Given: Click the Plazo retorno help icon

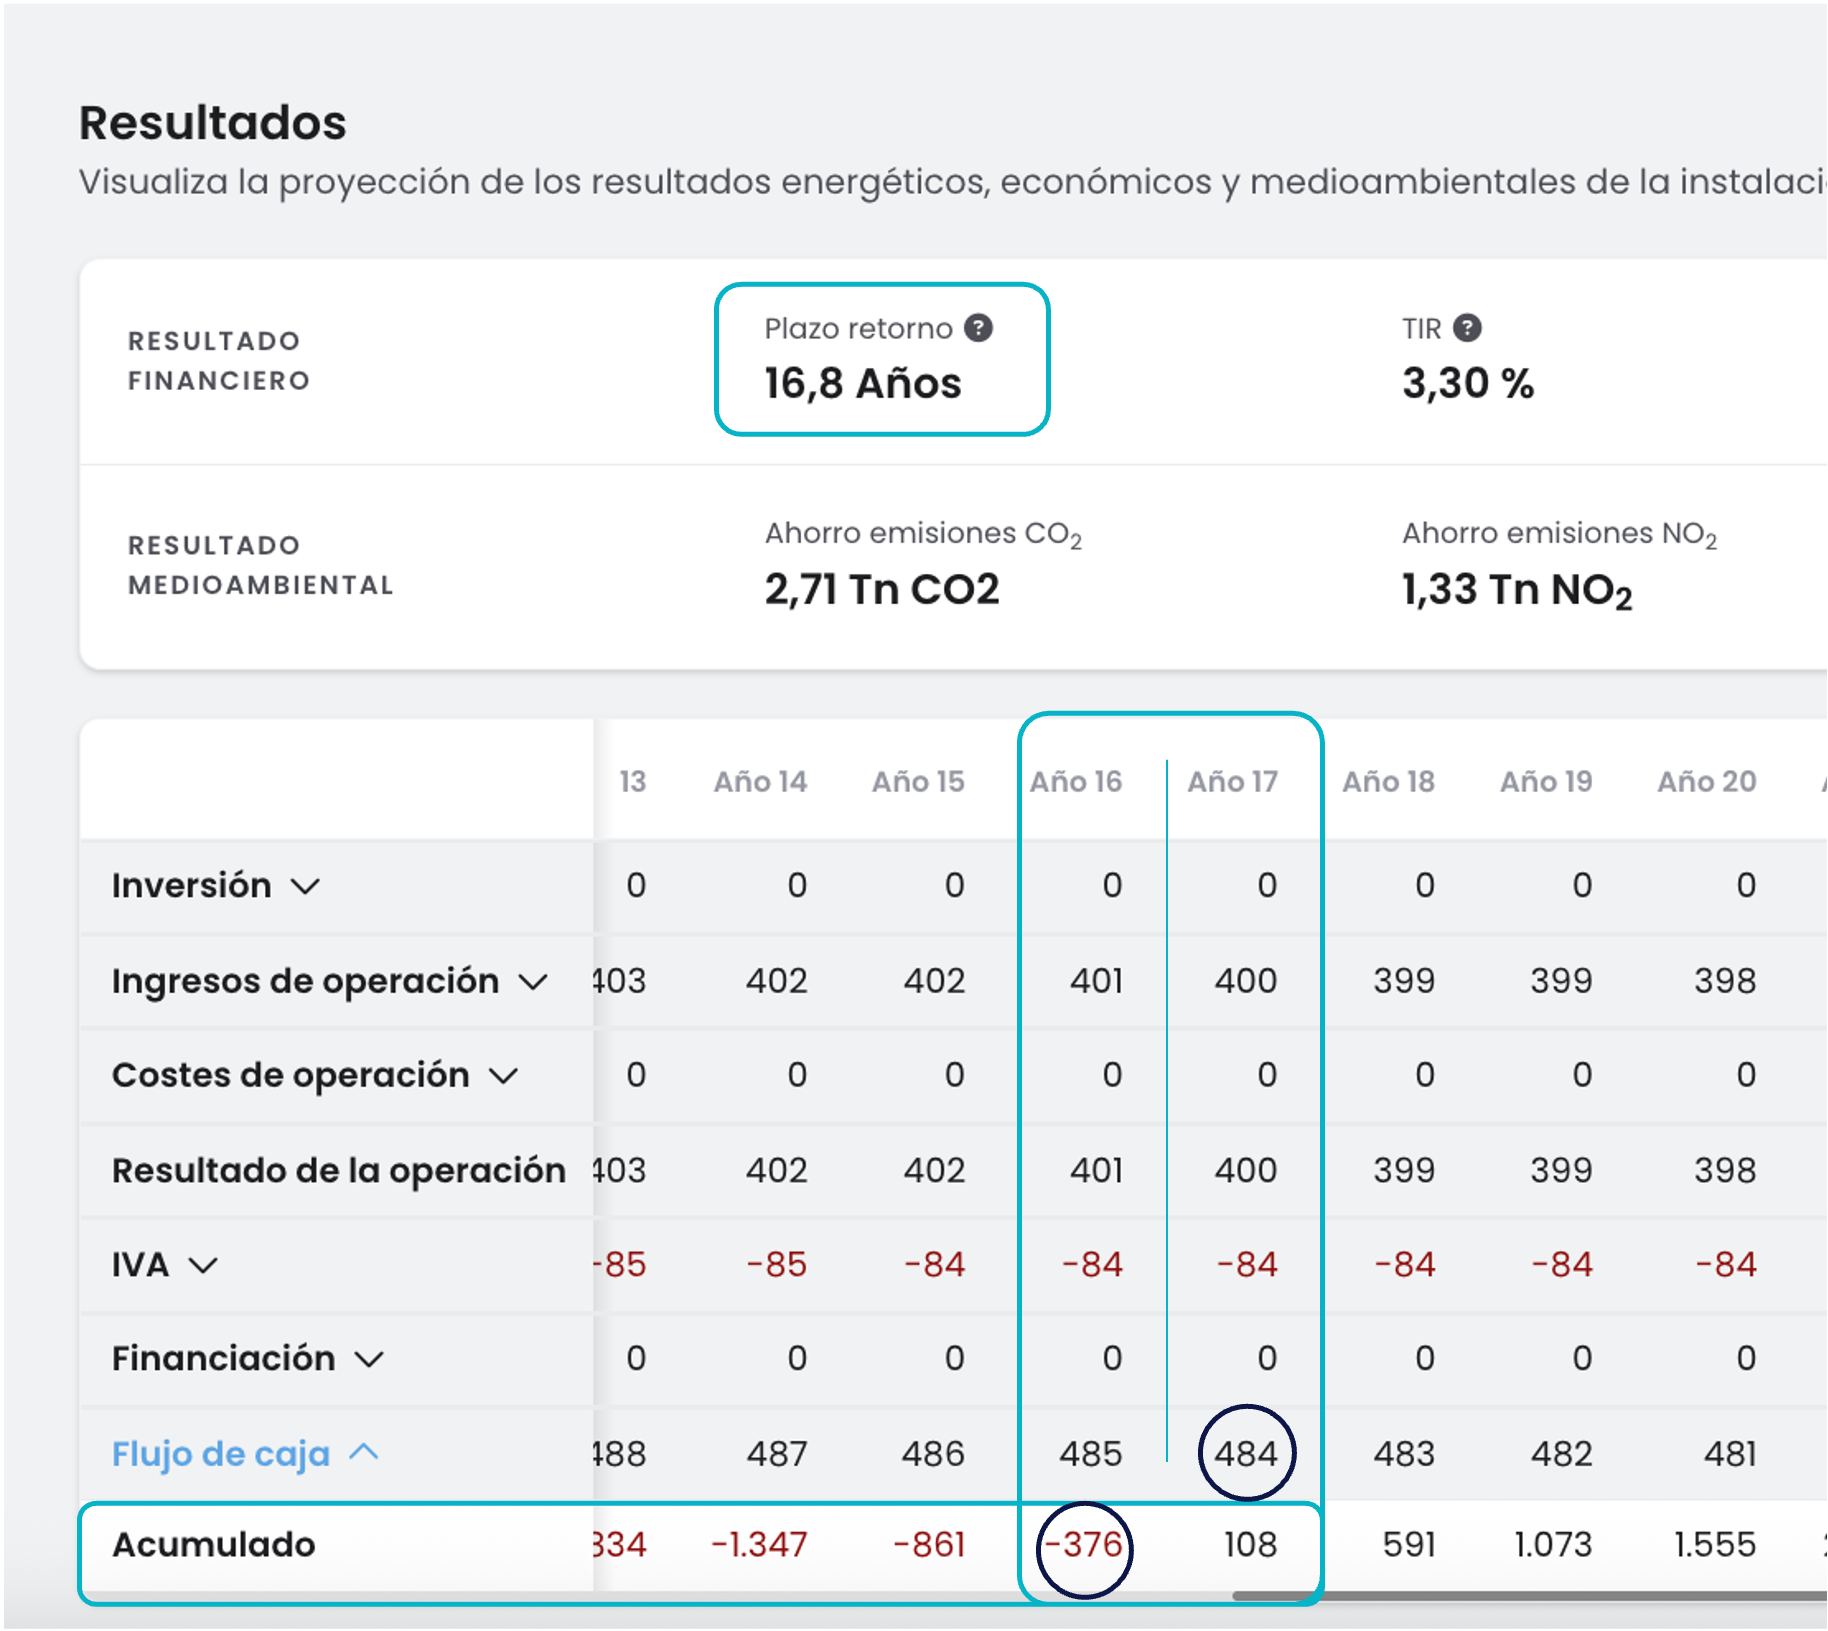Looking at the screenshot, I should tap(978, 328).
